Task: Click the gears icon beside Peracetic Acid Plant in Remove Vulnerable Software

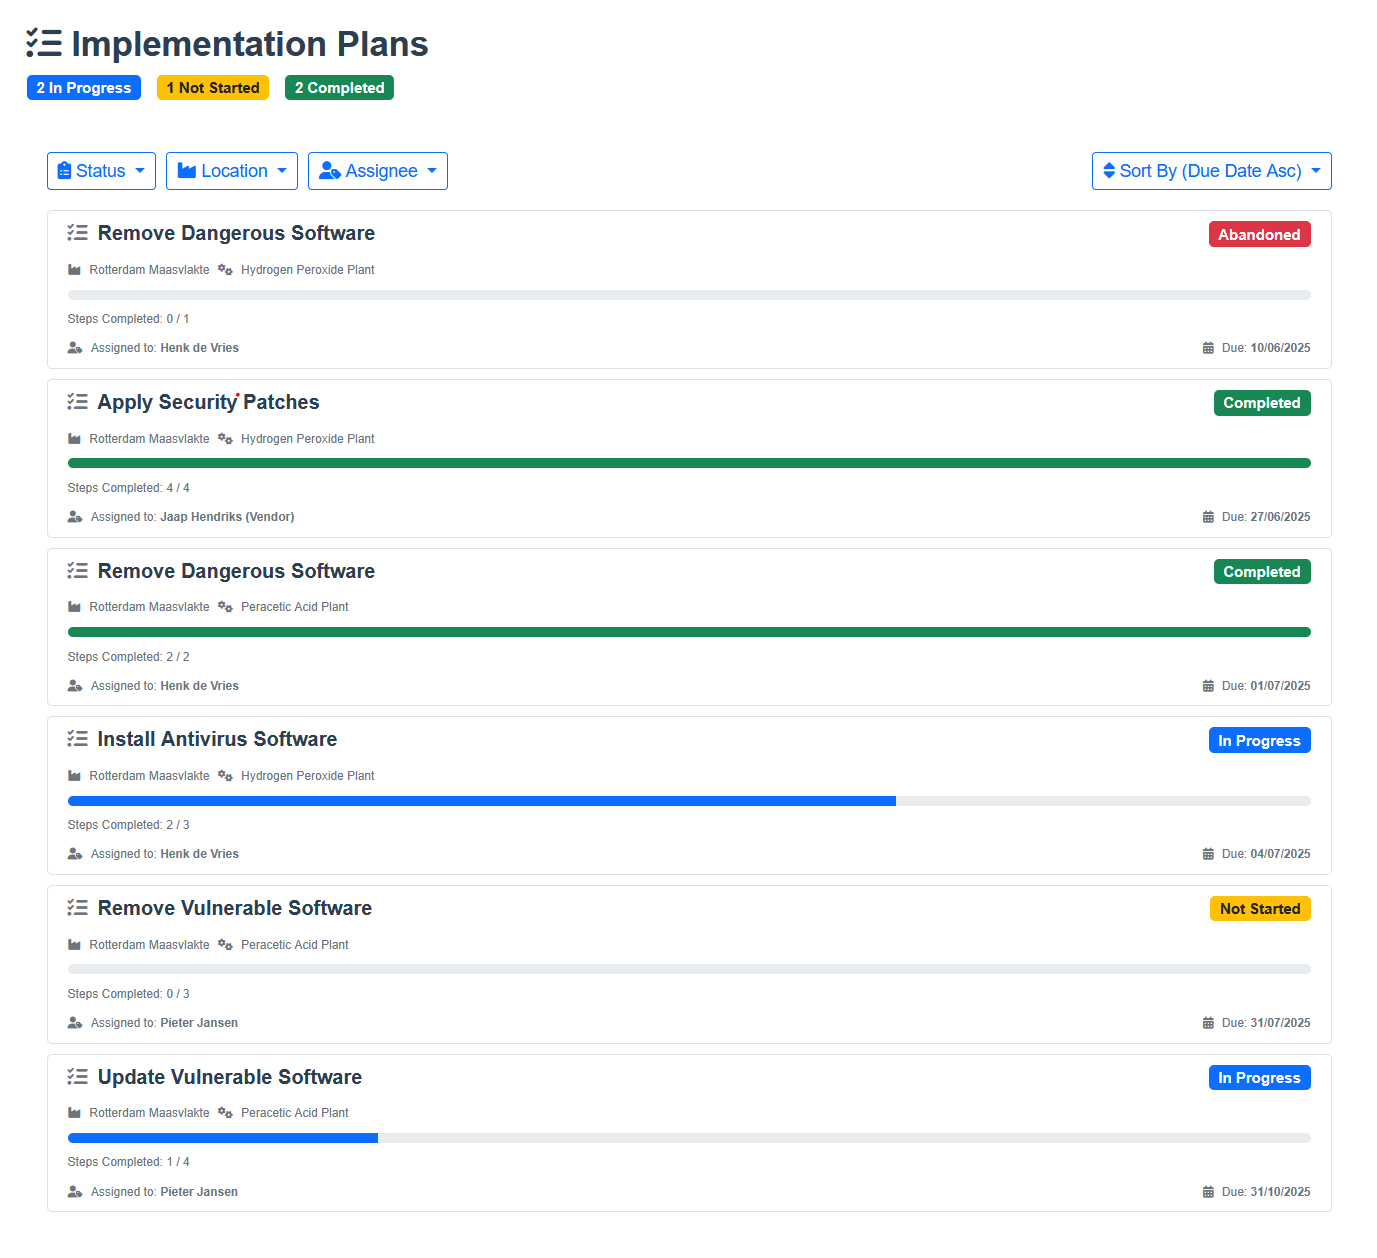Action: (x=225, y=945)
